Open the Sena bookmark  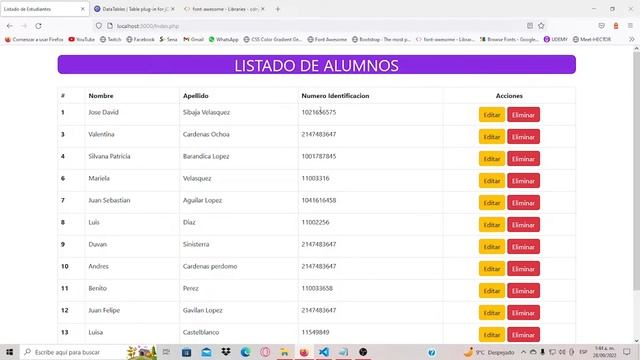(169, 40)
